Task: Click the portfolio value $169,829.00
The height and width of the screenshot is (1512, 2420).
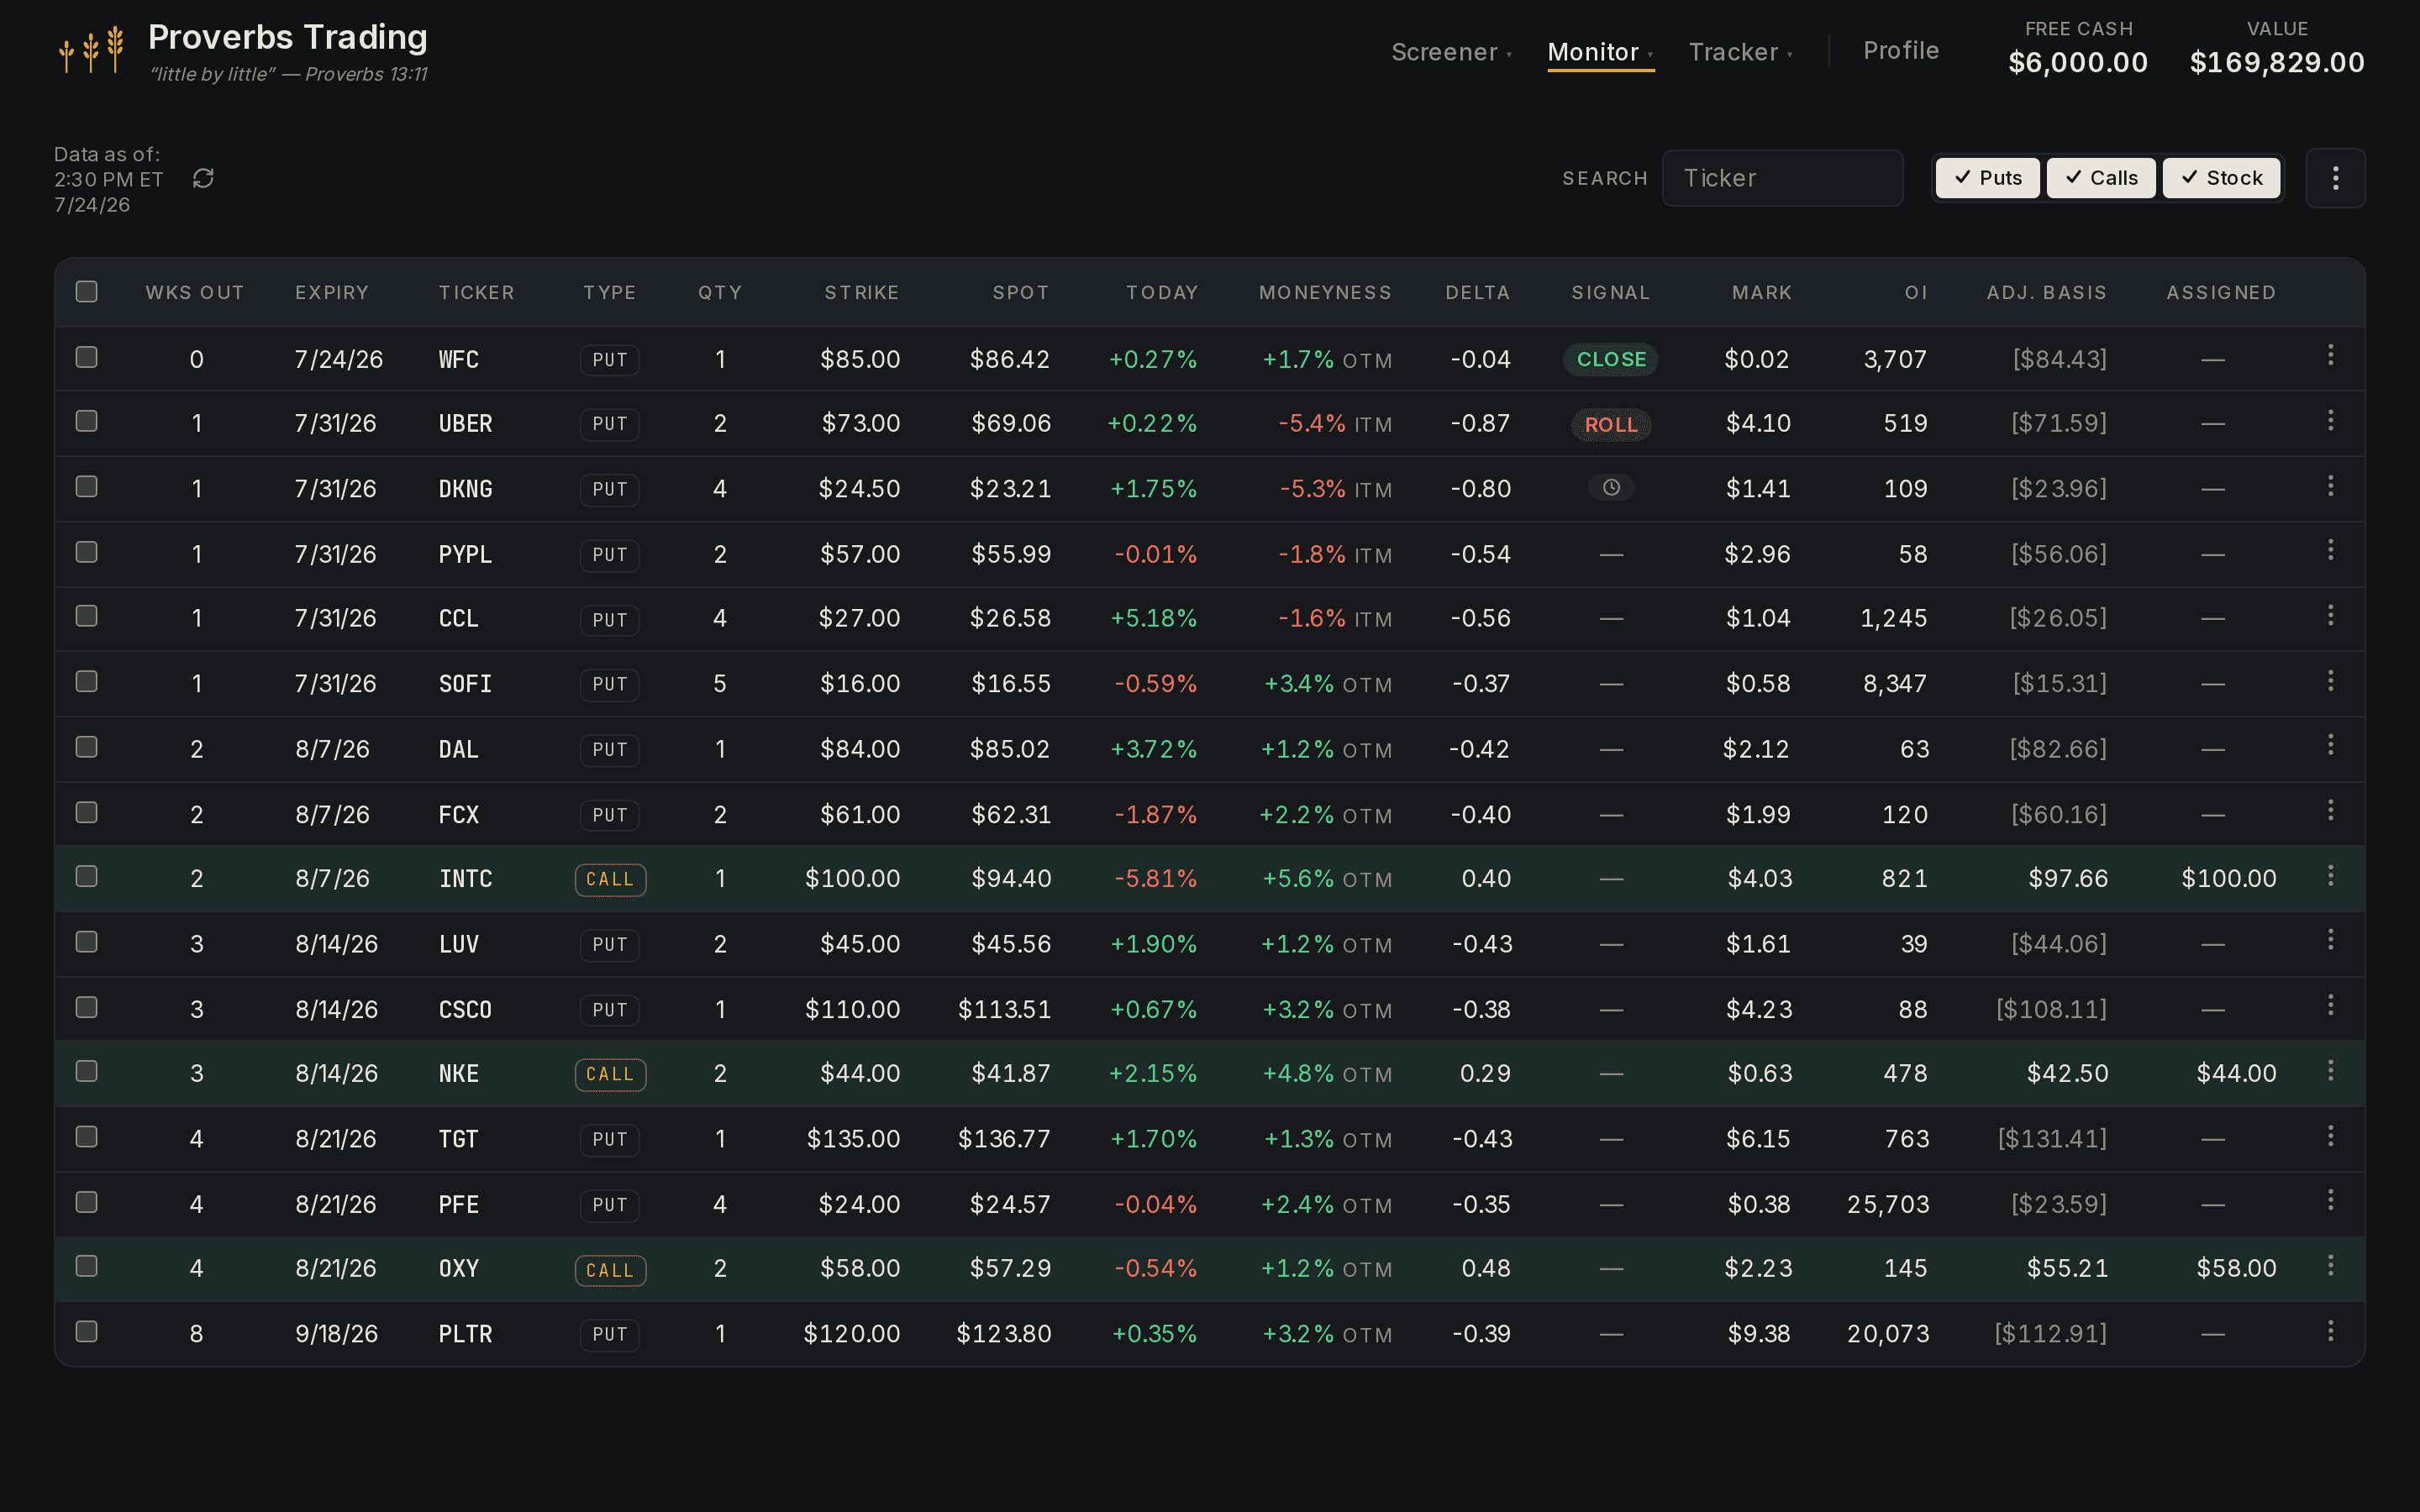Action: 2277,62
